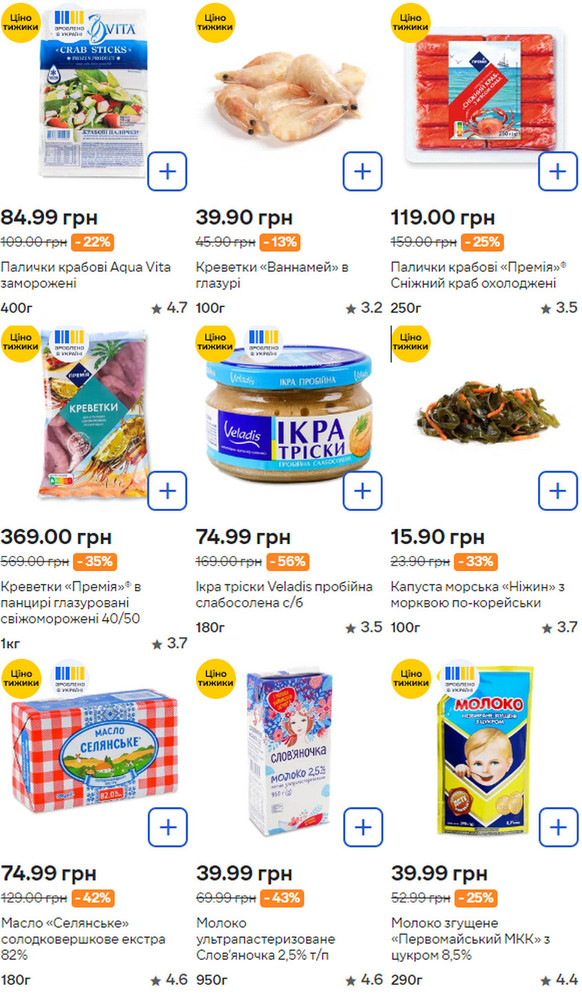Open 'Креветки «Ваннамей» в глазурі' product link
The image size is (582, 1000).
pos(272,275)
